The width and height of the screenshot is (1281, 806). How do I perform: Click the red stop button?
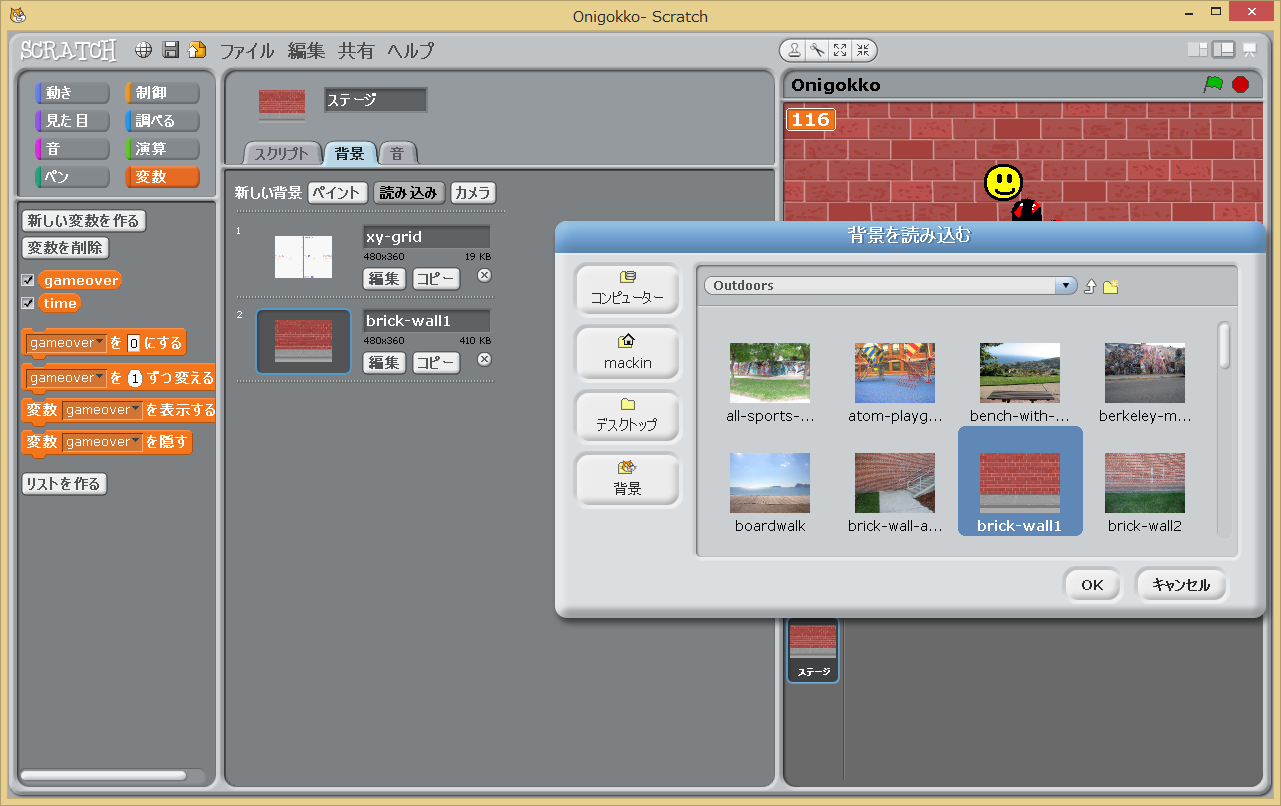pos(1241,85)
